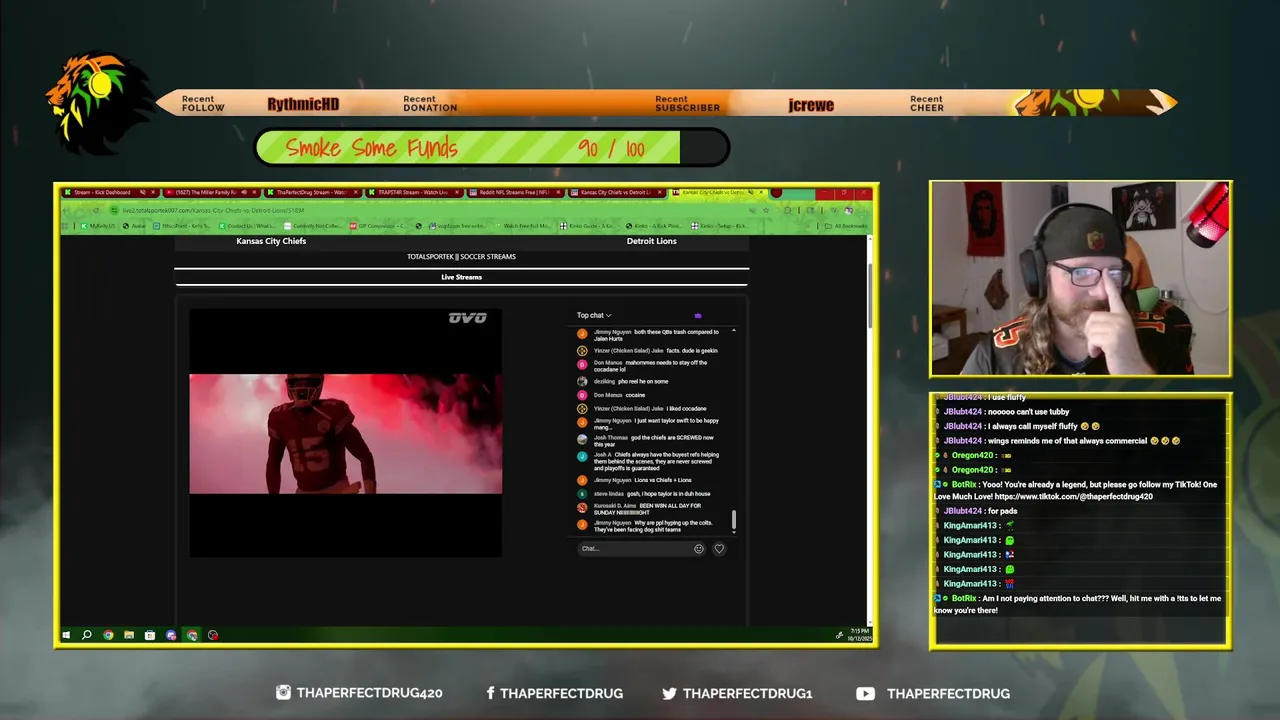The height and width of the screenshot is (720, 1280).
Task: Expand the Top chat dropdown
Action: coord(594,315)
